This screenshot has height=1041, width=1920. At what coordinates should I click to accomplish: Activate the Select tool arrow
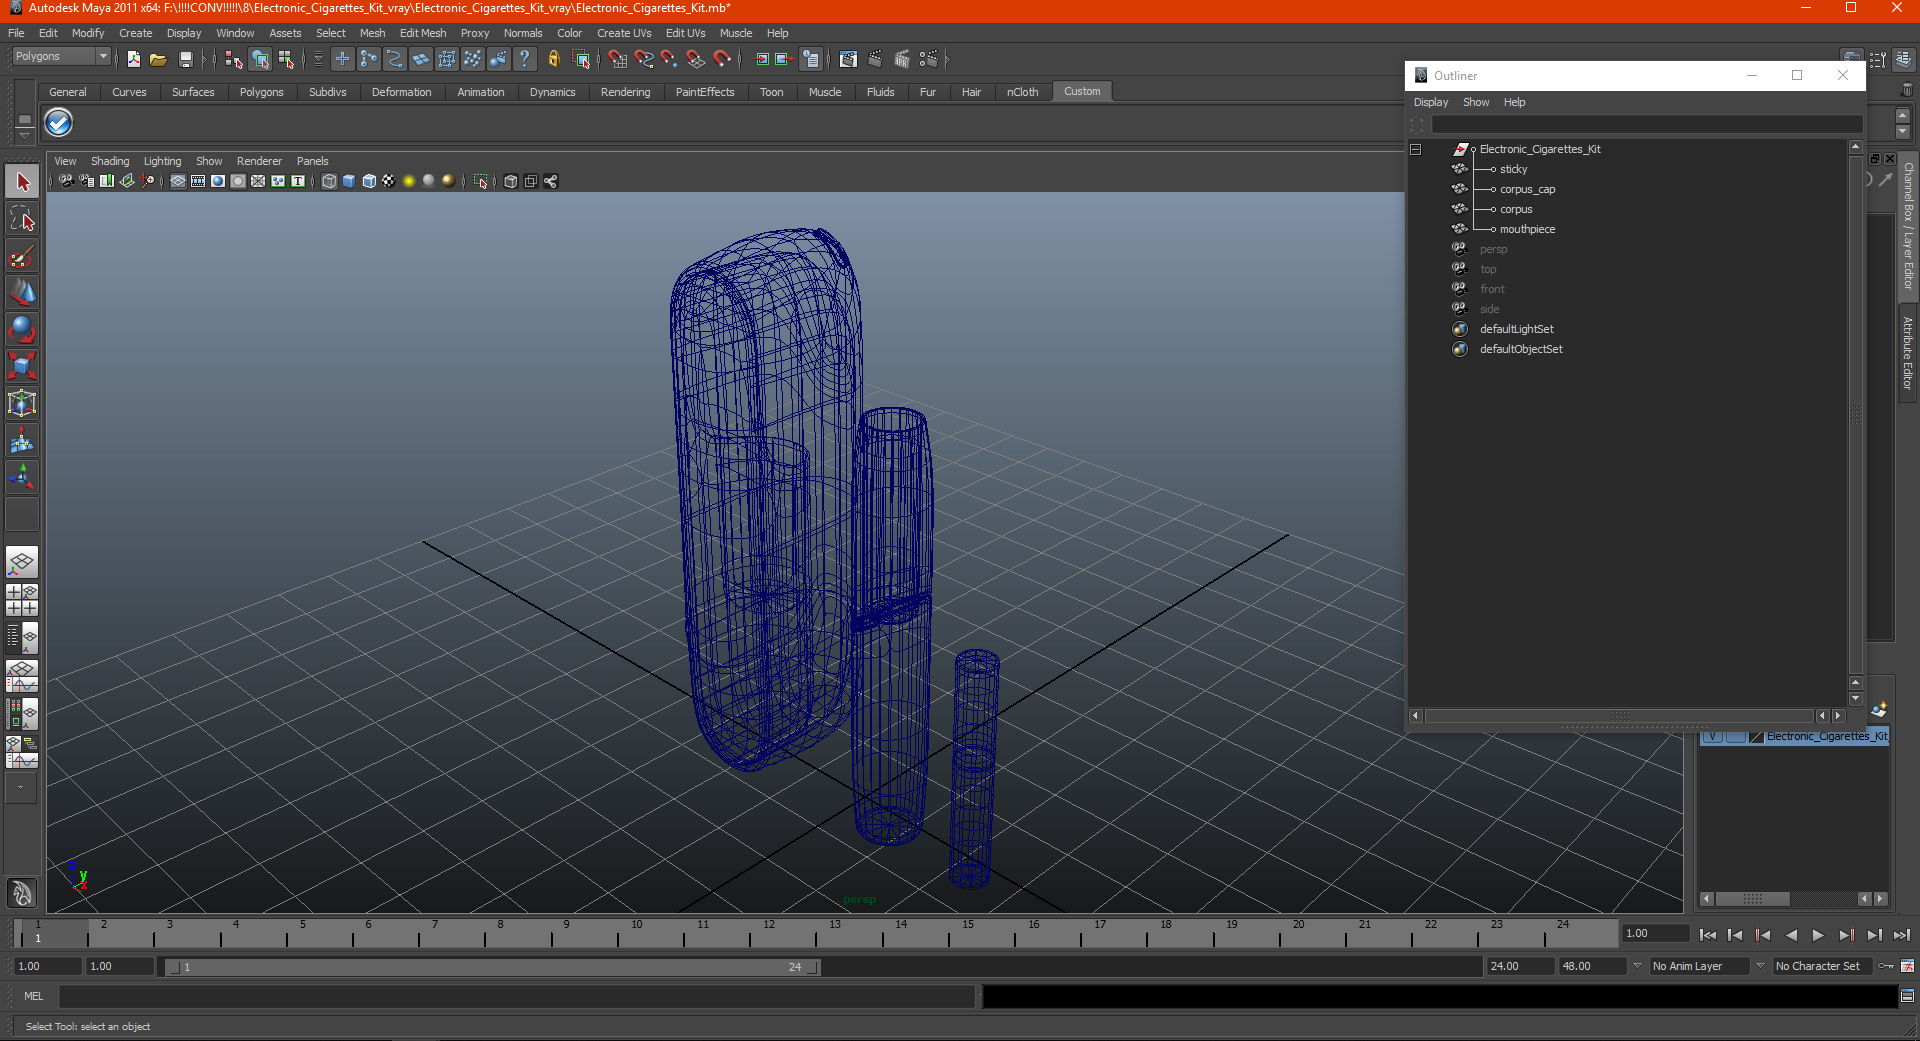point(22,182)
